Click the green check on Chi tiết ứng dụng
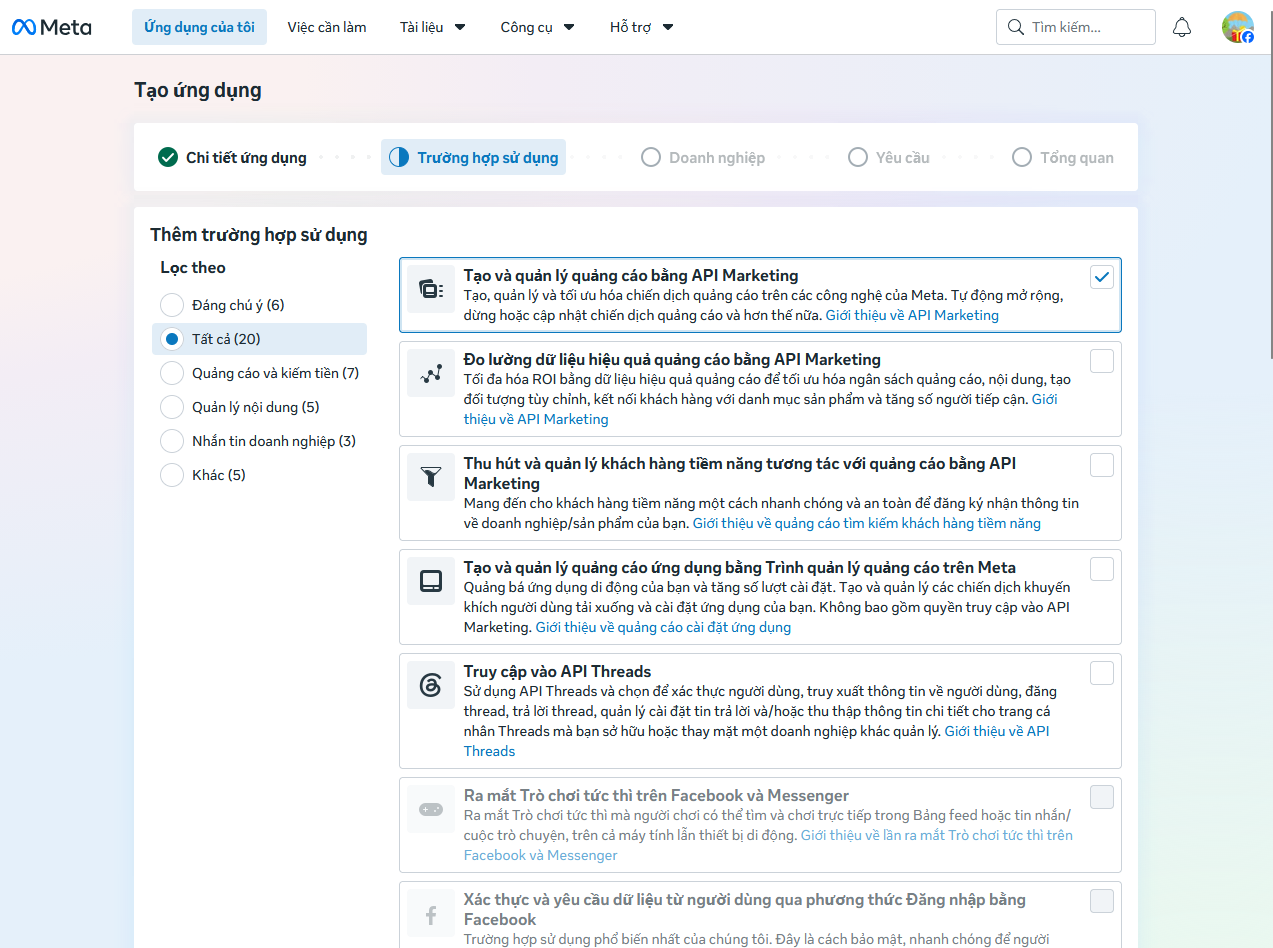 168,157
